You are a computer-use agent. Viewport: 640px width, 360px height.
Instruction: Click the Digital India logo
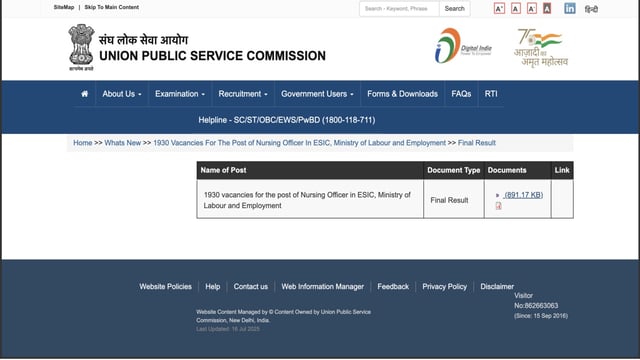463,46
